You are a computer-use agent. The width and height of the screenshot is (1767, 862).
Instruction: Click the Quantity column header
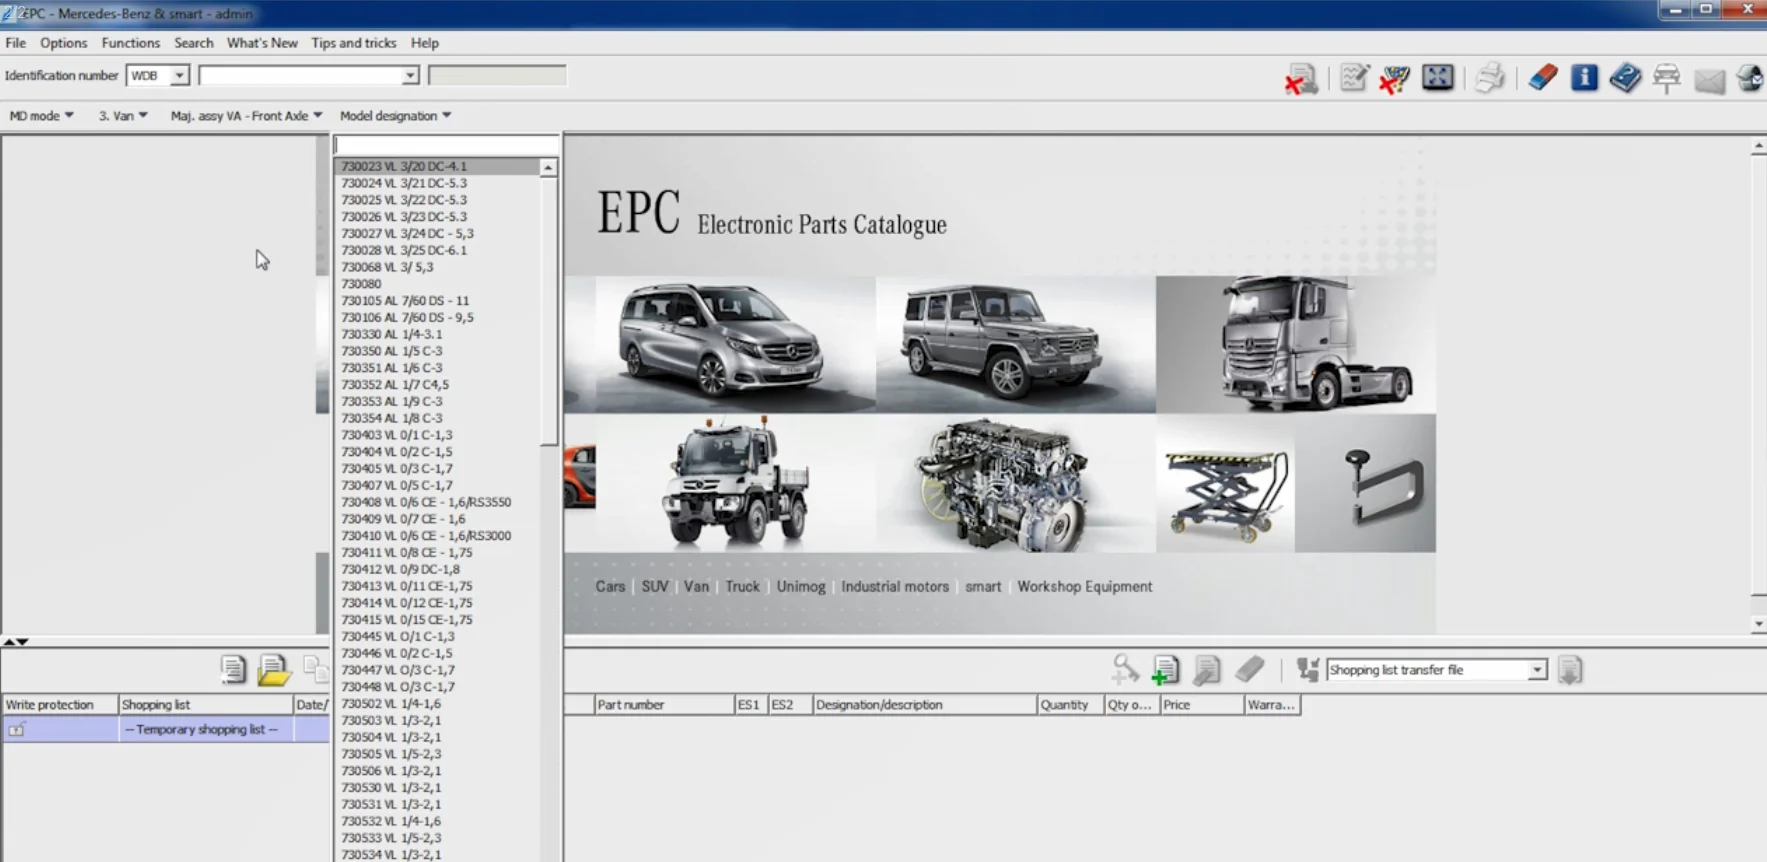1070,705
